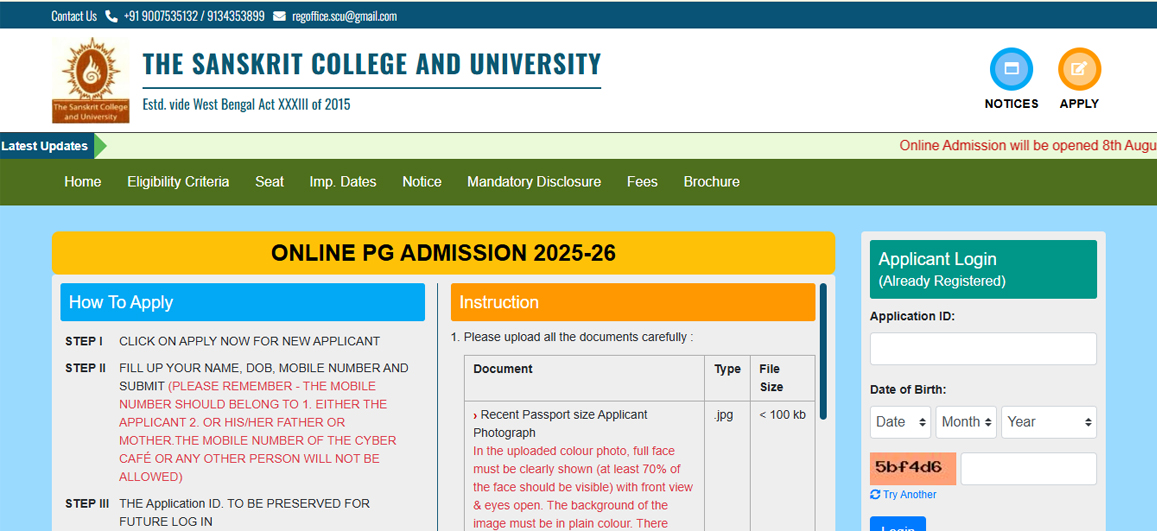Click the APPLY label
The image size is (1157, 531).
tap(1079, 104)
